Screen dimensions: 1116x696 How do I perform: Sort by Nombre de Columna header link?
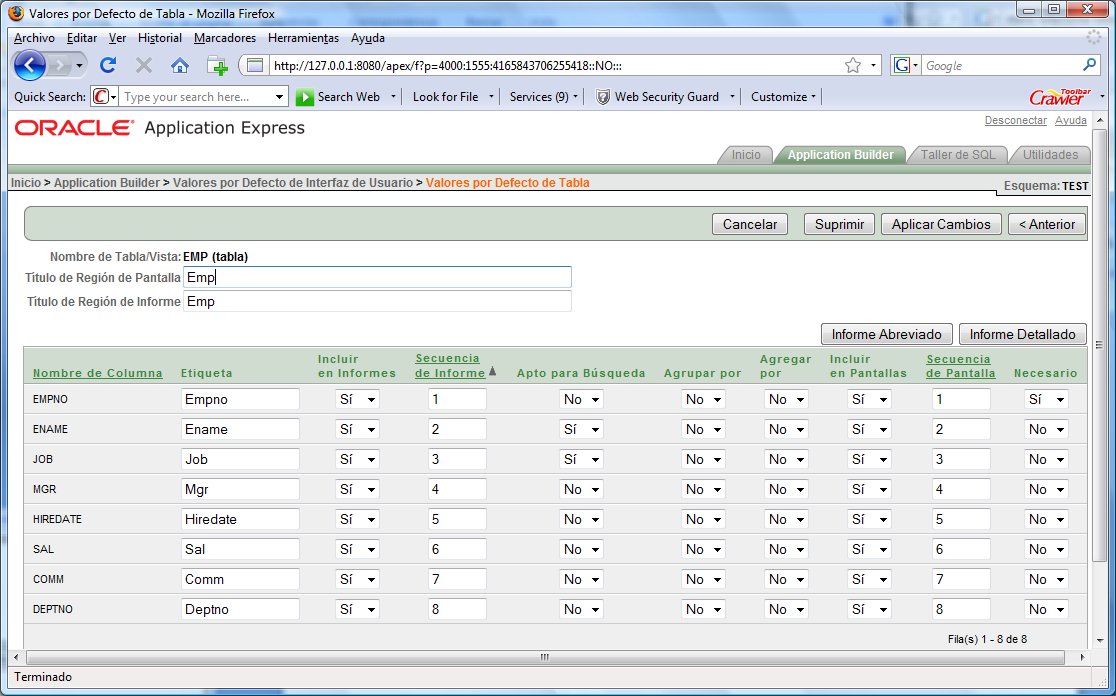(x=98, y=373)
